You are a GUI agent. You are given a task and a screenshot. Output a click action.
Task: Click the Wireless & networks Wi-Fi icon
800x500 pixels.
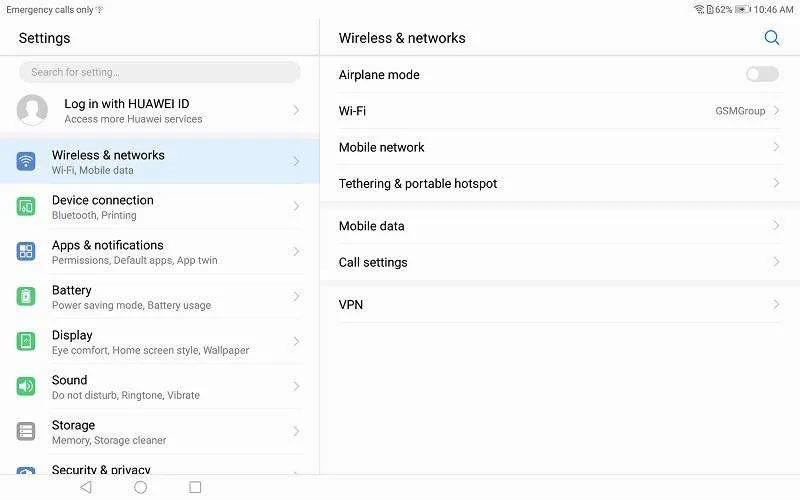click(x=26, y=162)
